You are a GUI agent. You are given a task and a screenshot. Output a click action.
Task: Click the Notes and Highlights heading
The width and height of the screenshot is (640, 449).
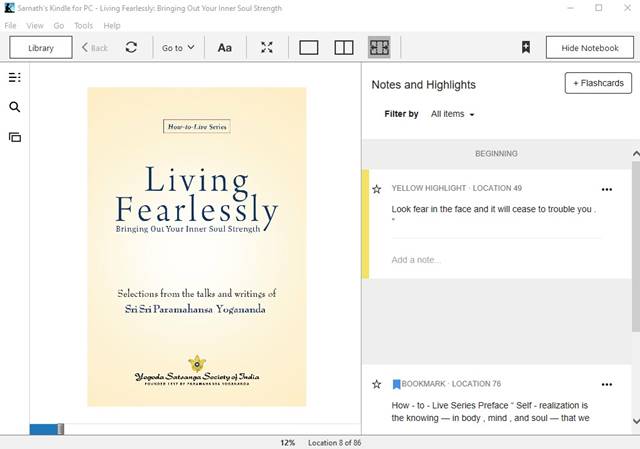[423, 84]
